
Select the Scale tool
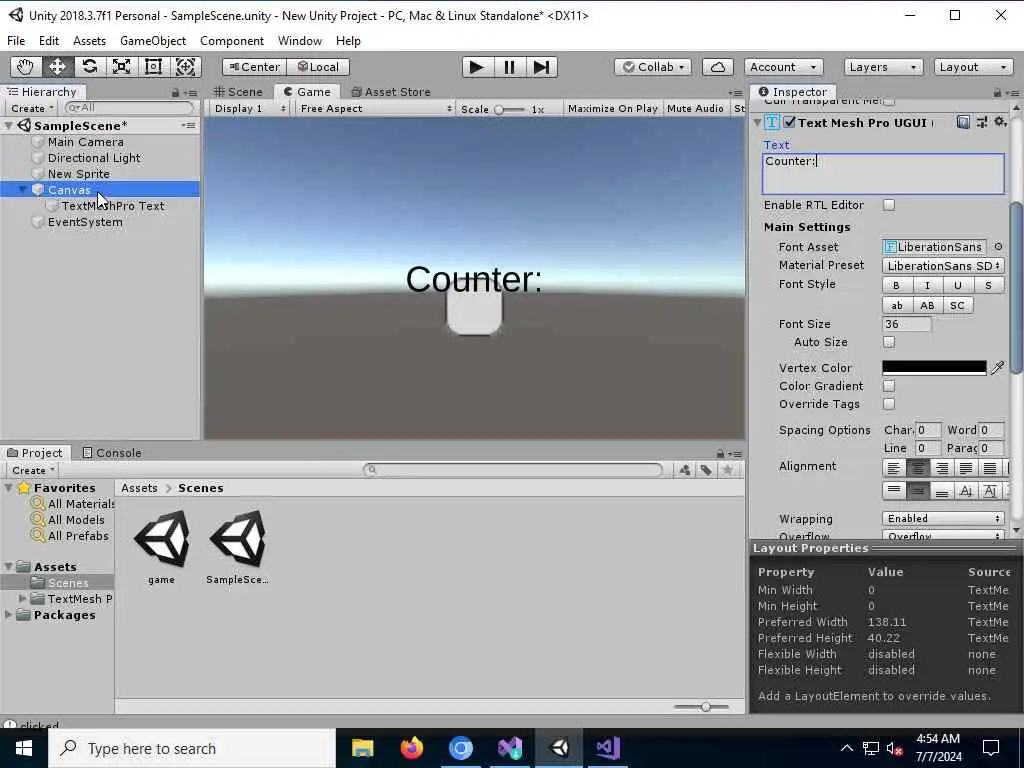click(121, 67)
